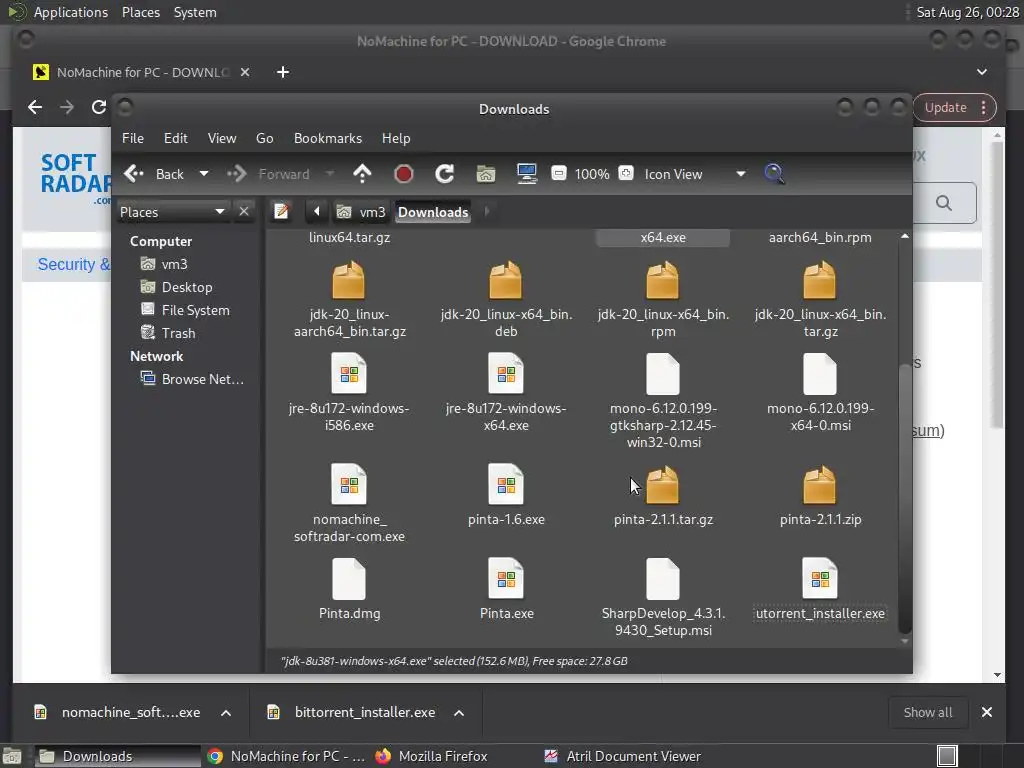Open a new tab in Chrome
This screenshot has height=768, width=1024.
[283, 72]
